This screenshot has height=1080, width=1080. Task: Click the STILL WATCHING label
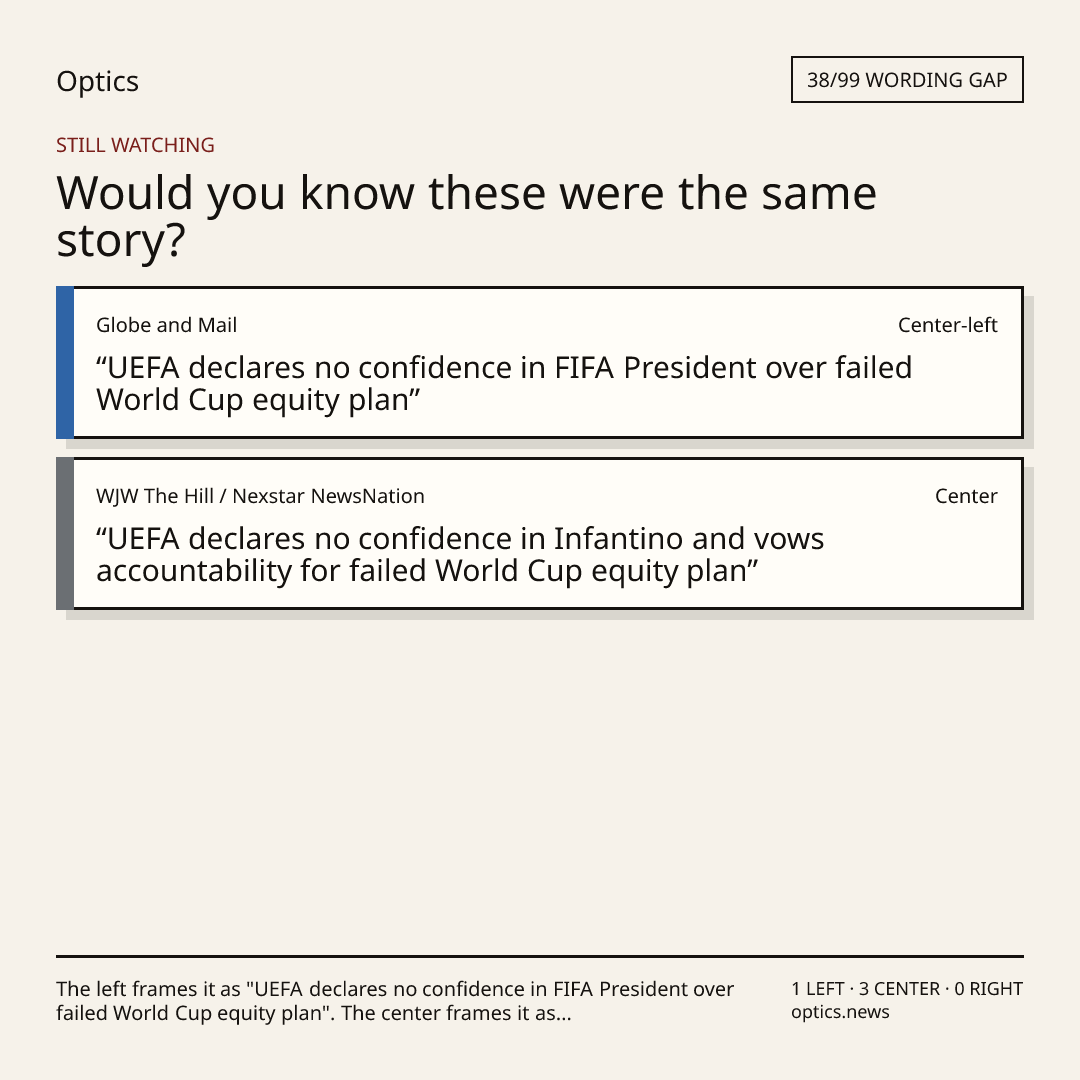click(135, 145)
